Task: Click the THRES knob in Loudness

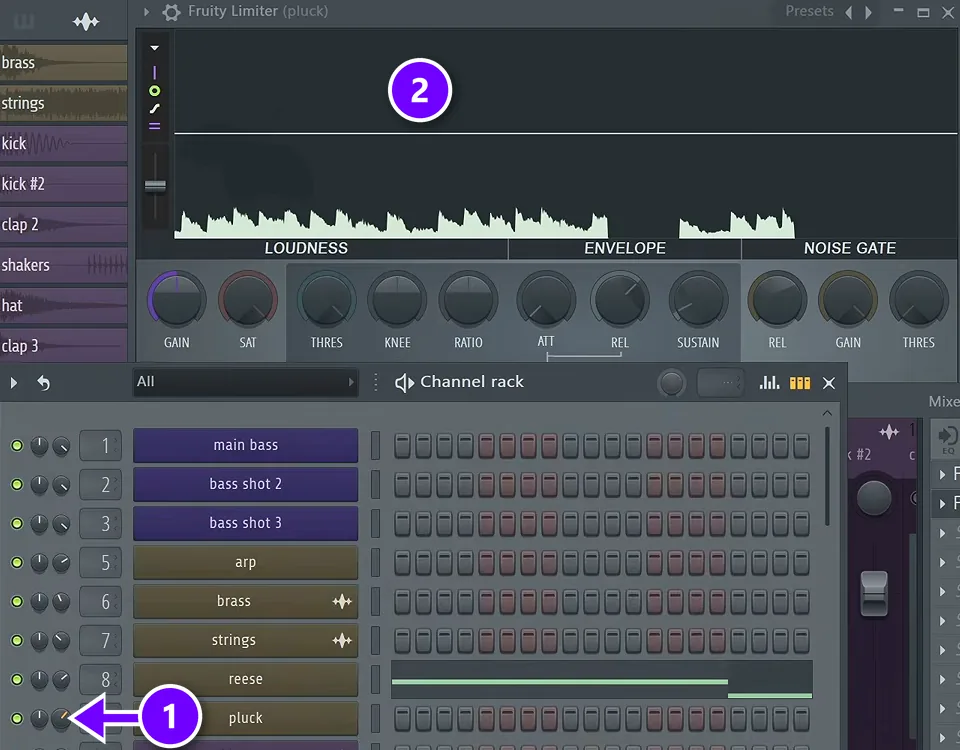Action: [x=326, y=300]
